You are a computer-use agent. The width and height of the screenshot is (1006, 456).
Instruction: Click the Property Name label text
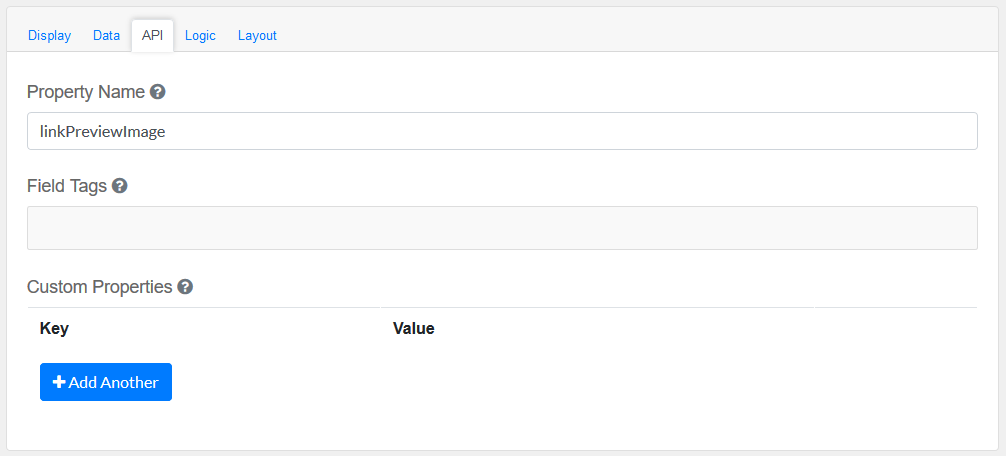(x=86, y=92)
